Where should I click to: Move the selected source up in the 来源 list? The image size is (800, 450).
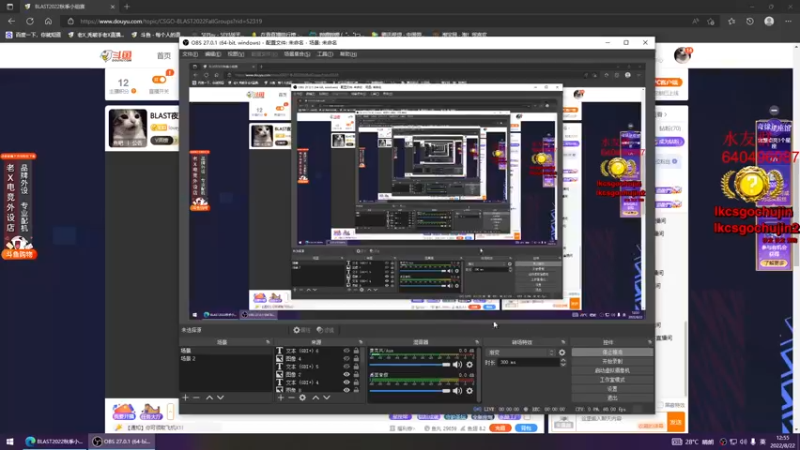(x=316, y=397)
